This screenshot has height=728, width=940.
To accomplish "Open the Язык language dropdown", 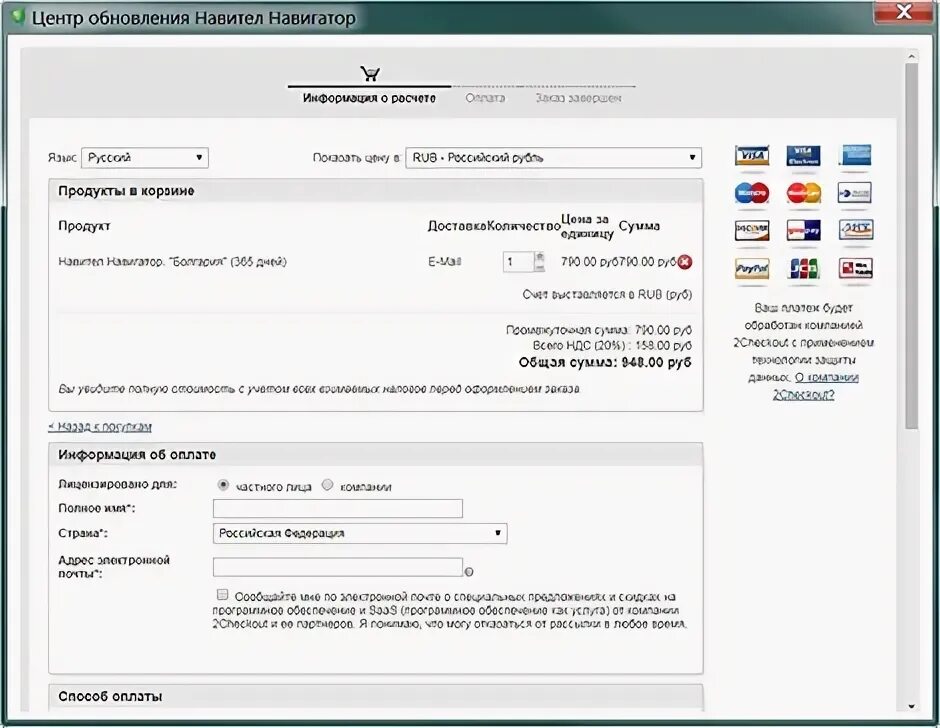I will pyautogui.click(x=144, y=158).
